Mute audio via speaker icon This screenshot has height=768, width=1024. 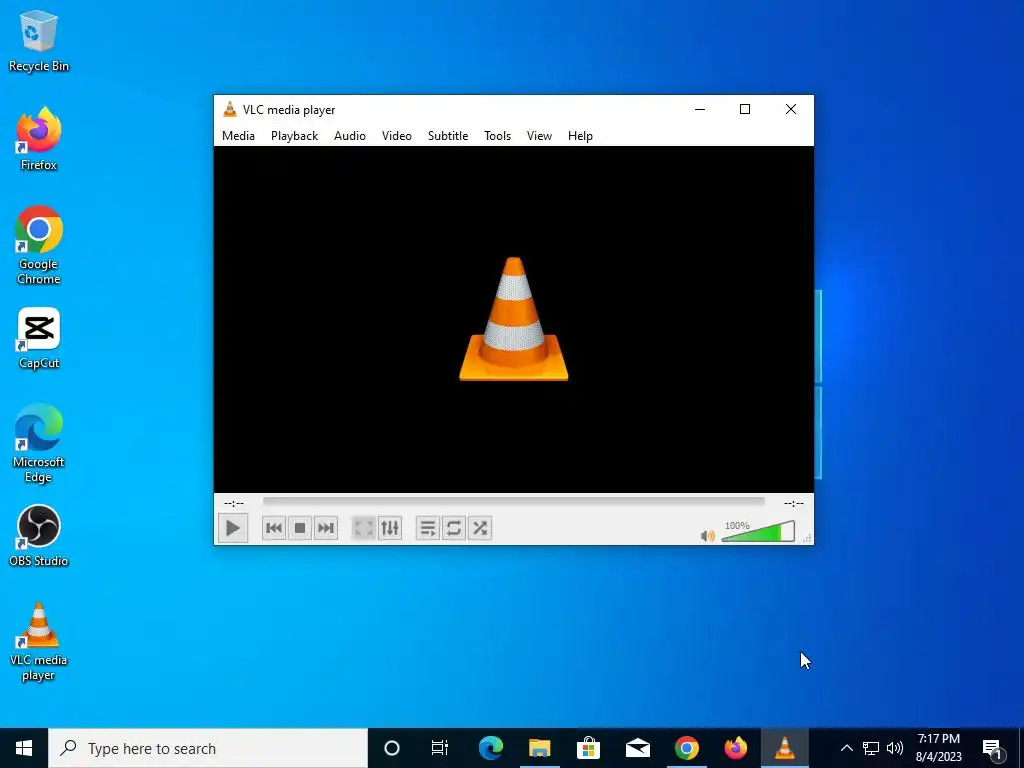click(707, 536)
